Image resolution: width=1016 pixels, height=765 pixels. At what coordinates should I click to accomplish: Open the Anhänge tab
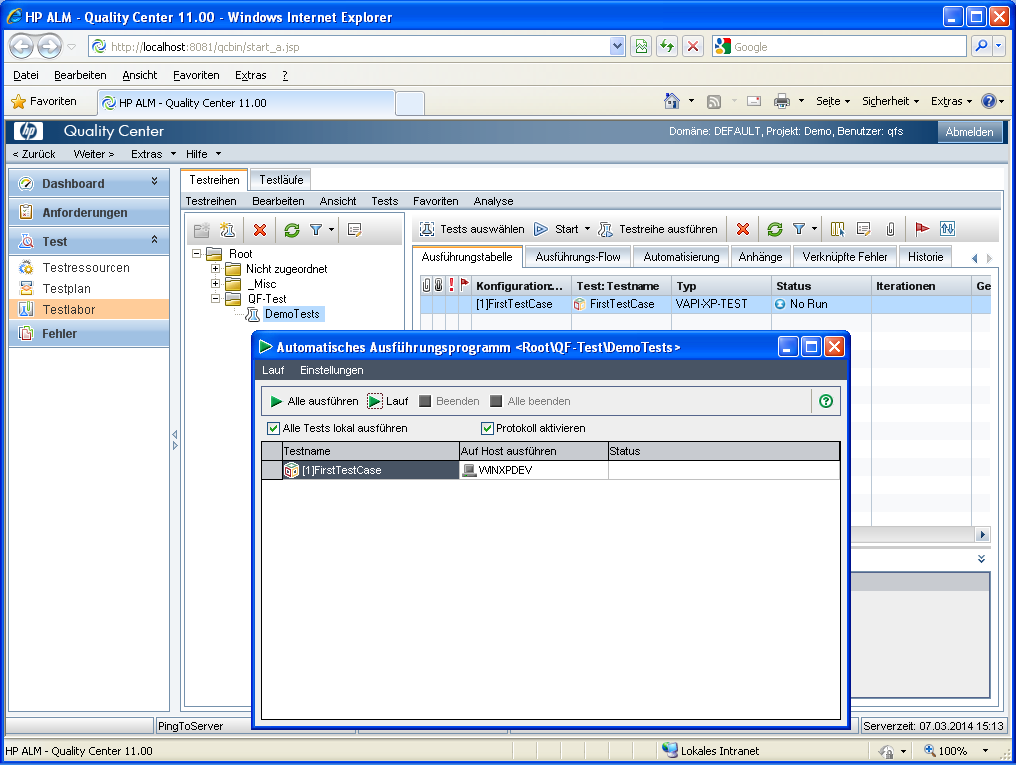[x=761, y=257]
